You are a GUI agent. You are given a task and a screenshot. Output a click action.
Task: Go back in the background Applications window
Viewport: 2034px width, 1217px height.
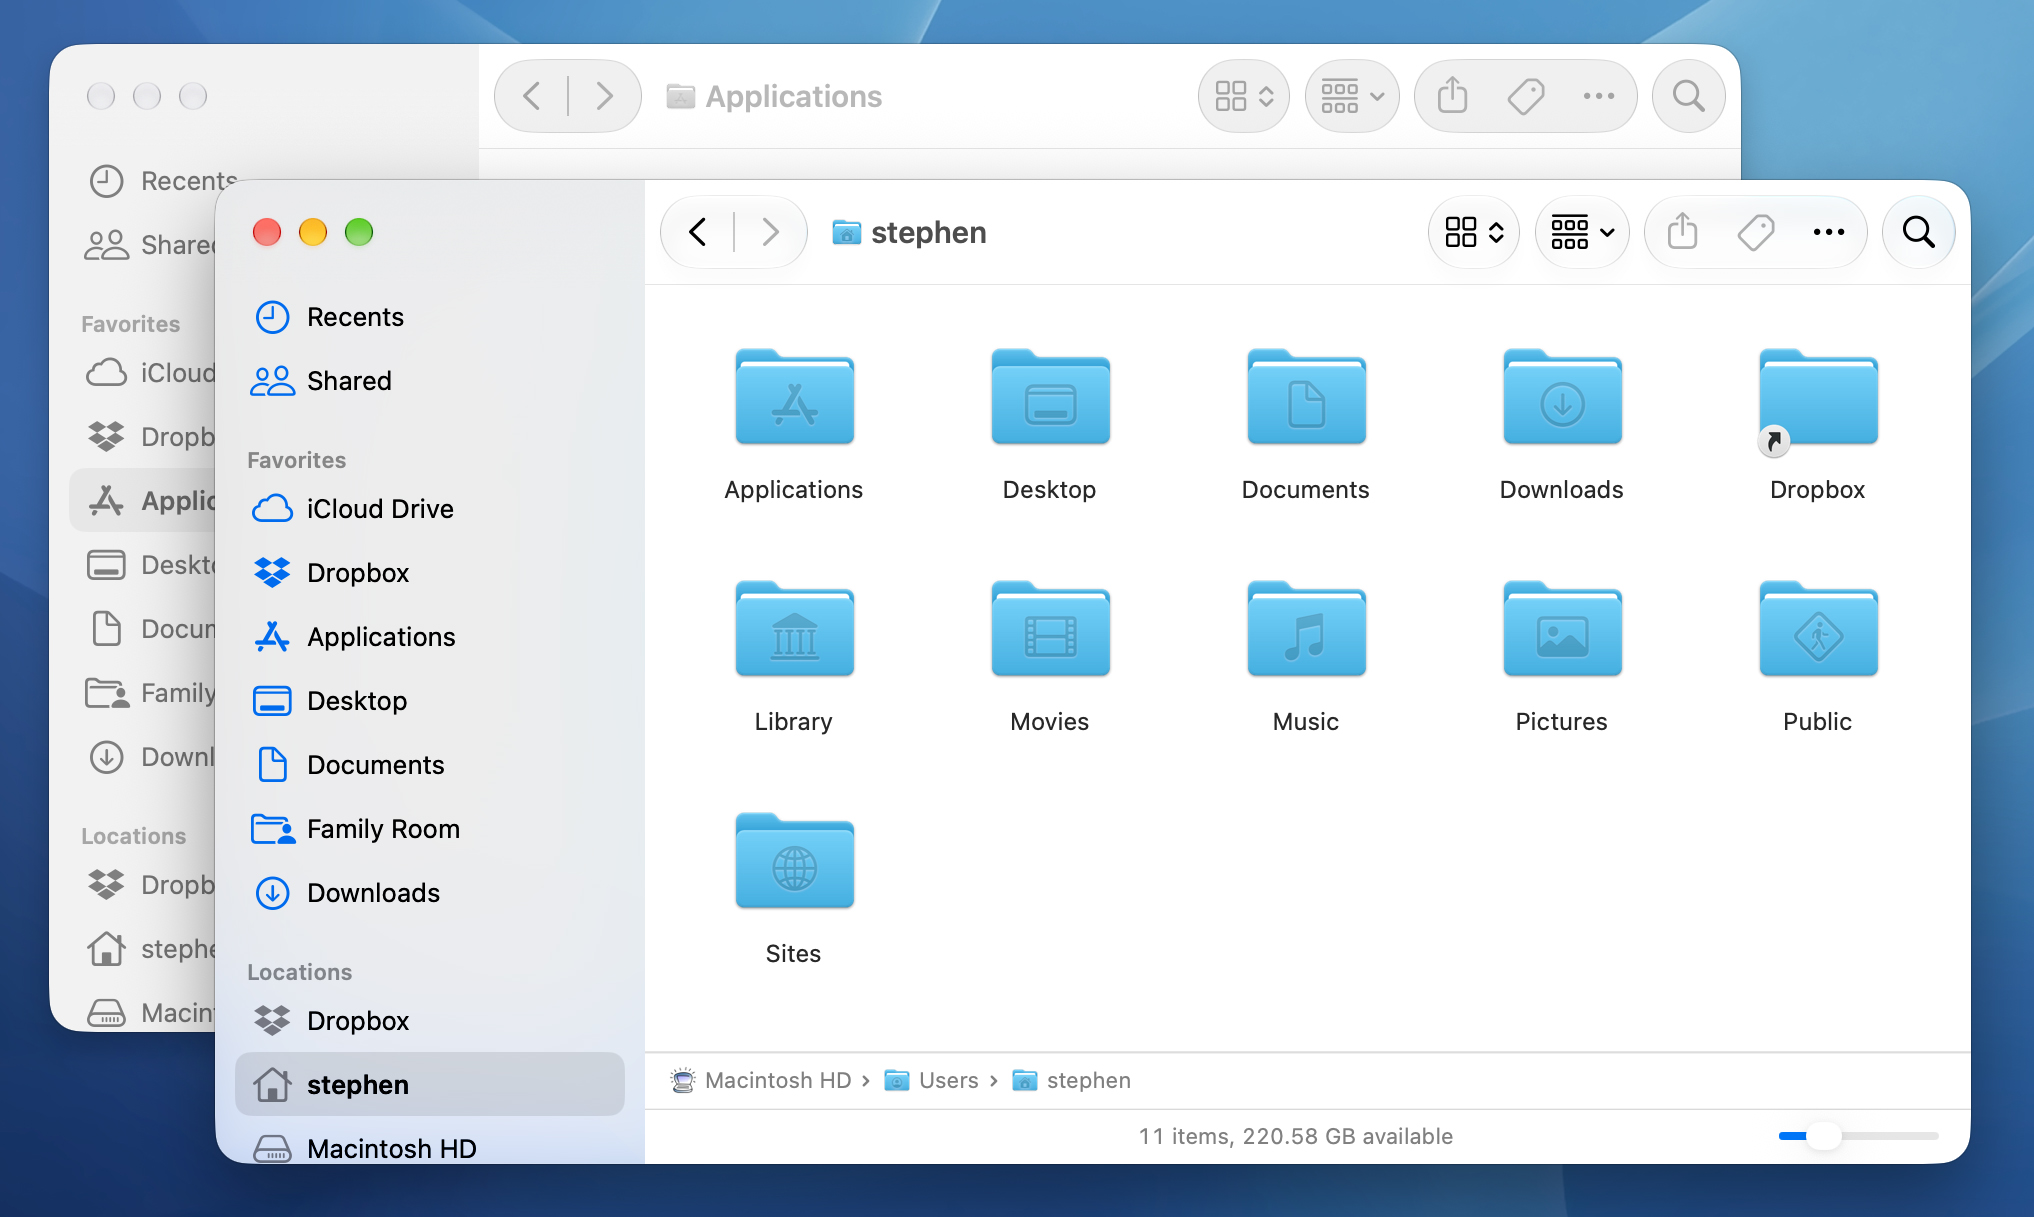pyautogui.click(x=532, y=96)
